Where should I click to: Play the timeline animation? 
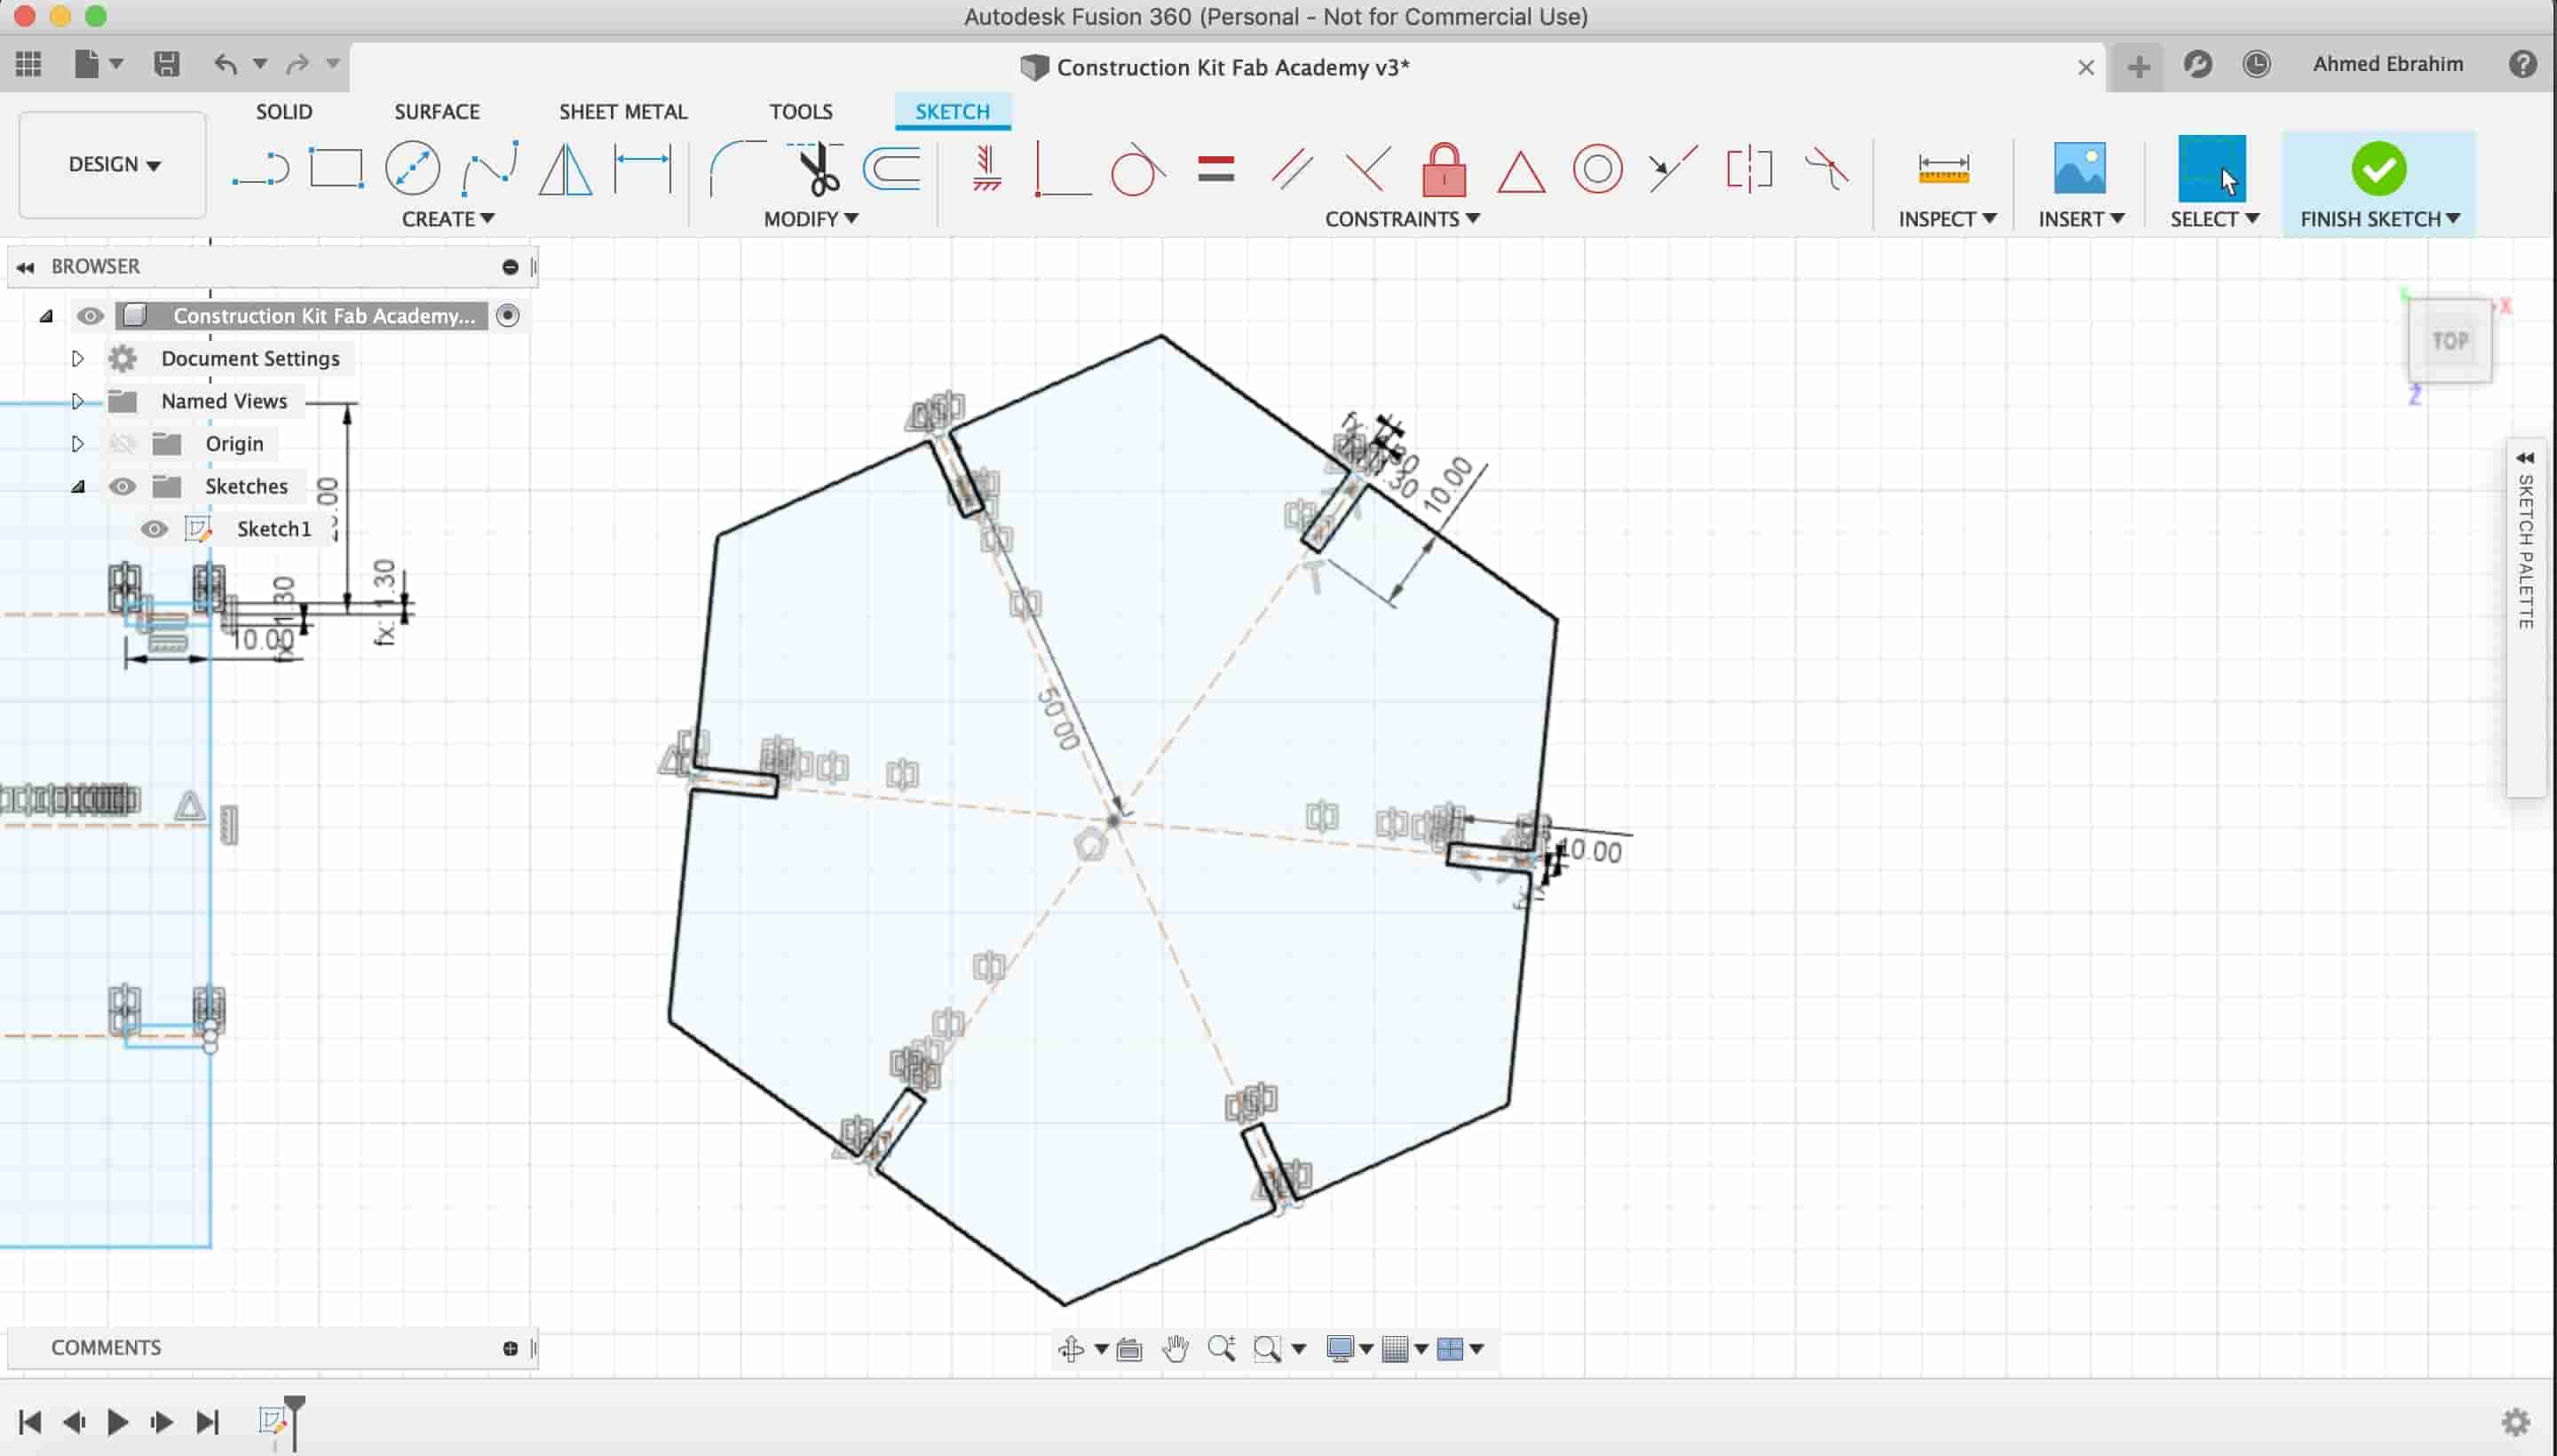(x=117, y=1421)
